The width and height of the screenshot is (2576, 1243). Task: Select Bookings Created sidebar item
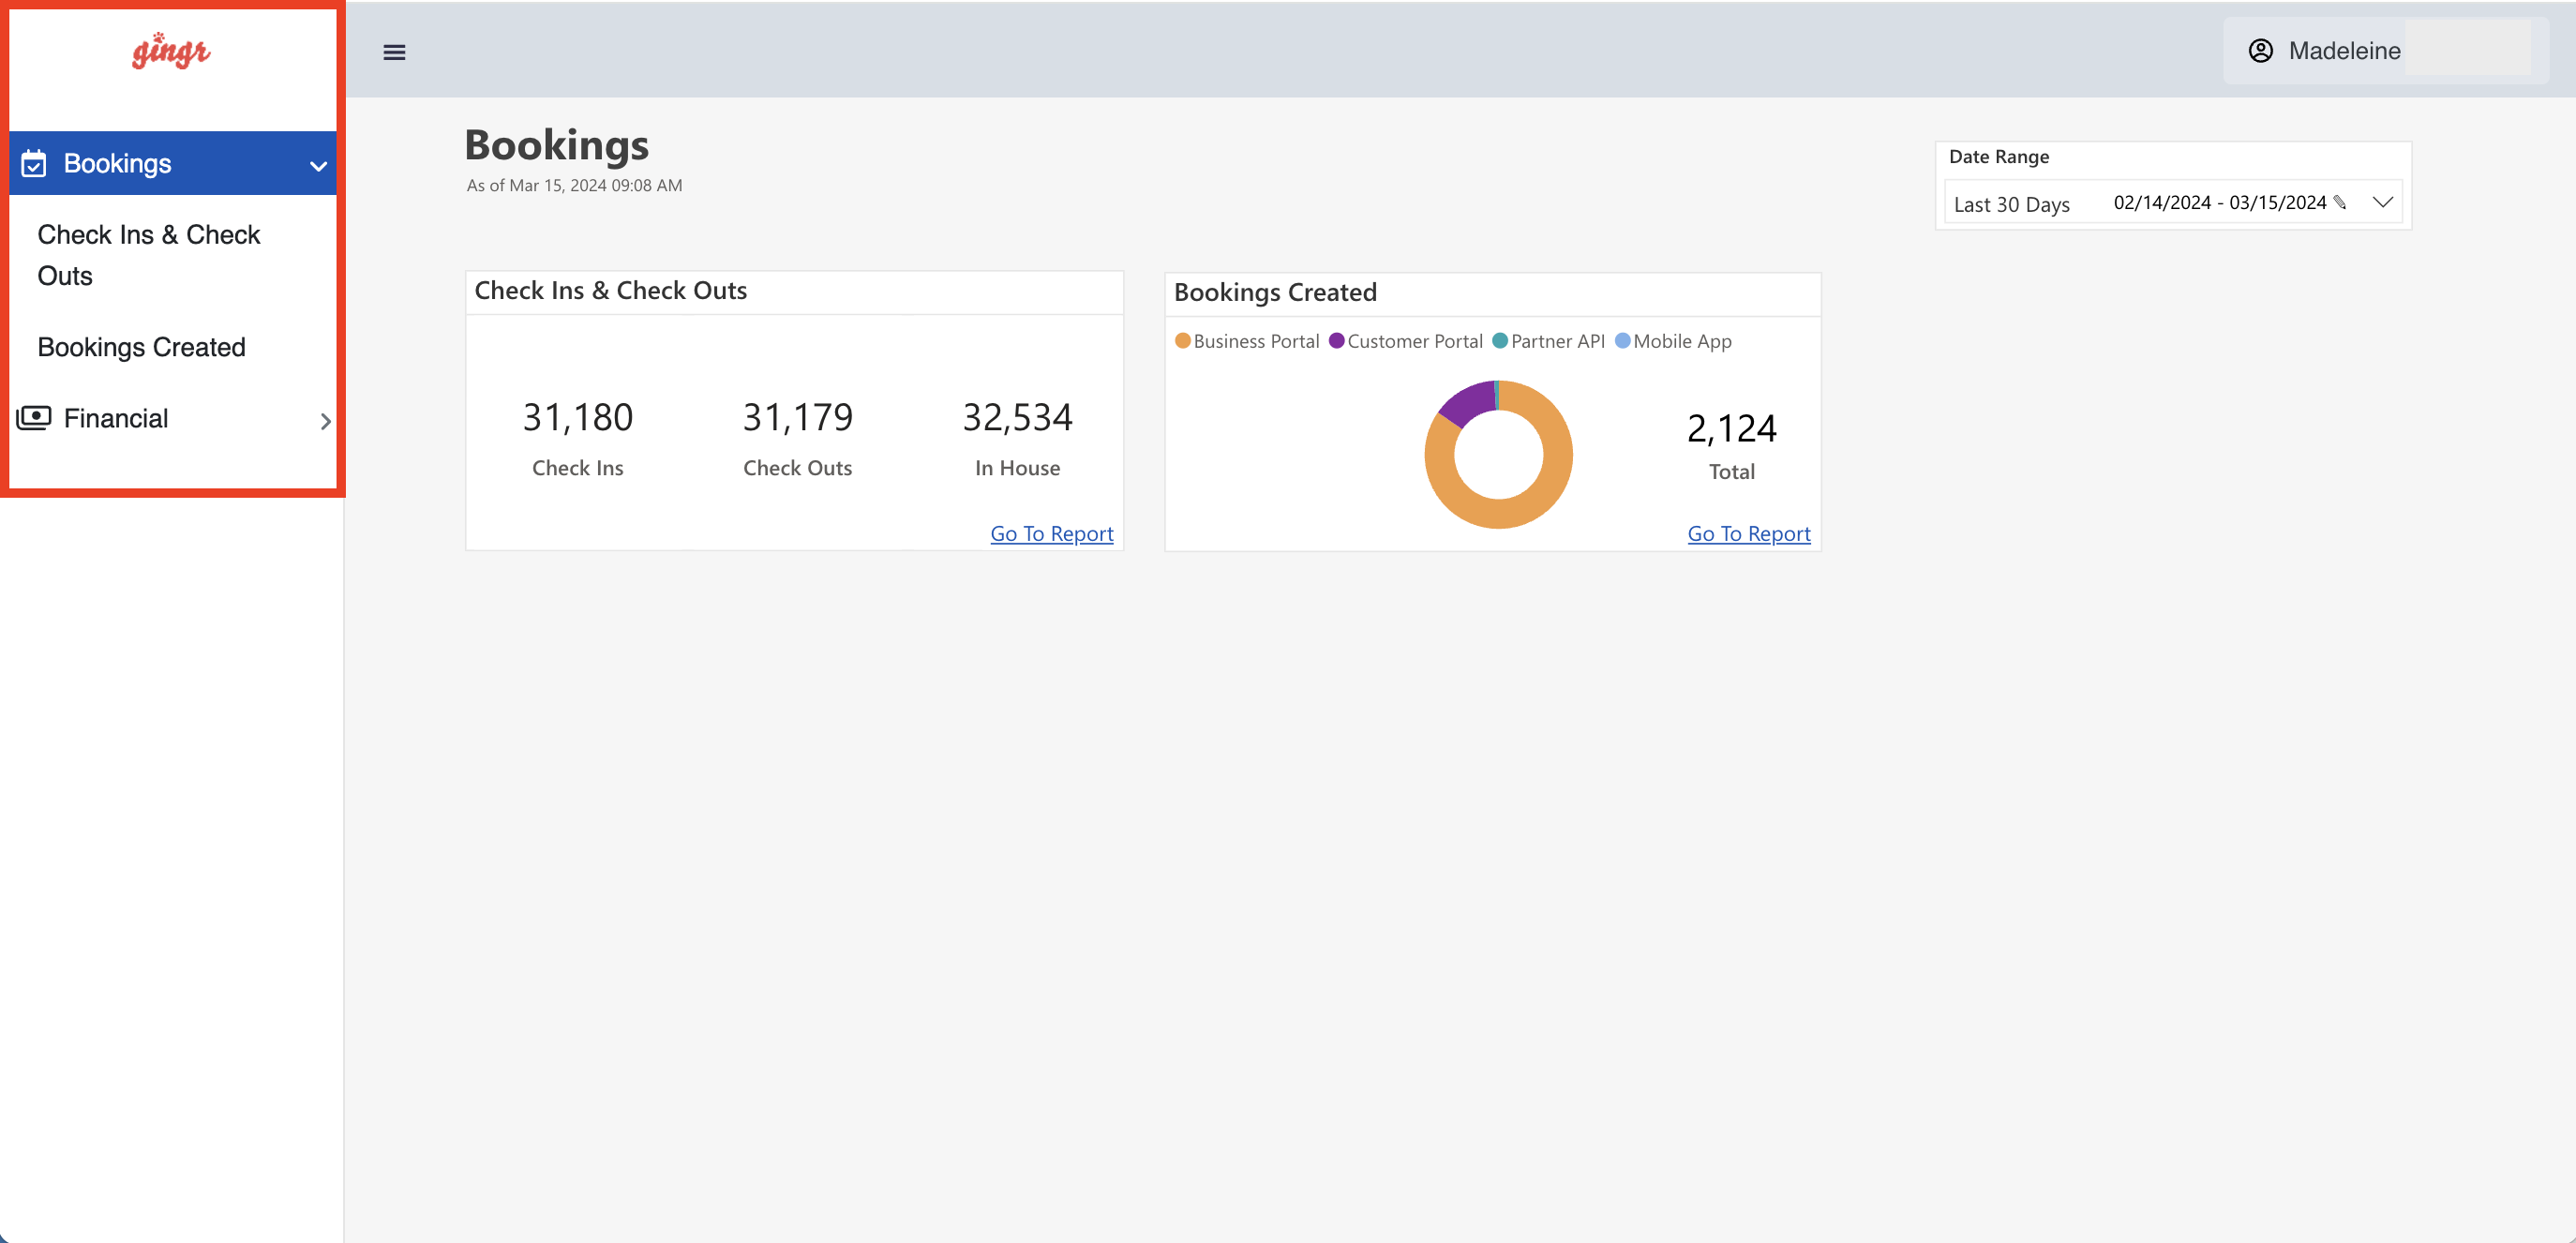141,347
